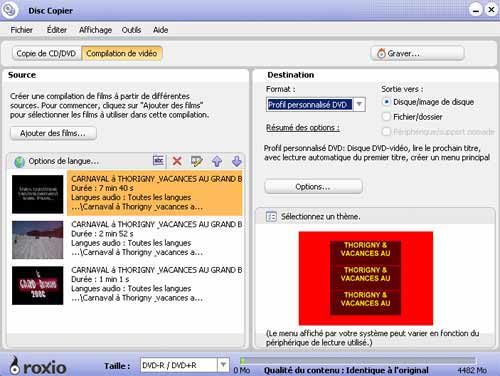The image size is (500, 376).
Task: Click the red DVD menu theme preview
Action: click(366, 278)
